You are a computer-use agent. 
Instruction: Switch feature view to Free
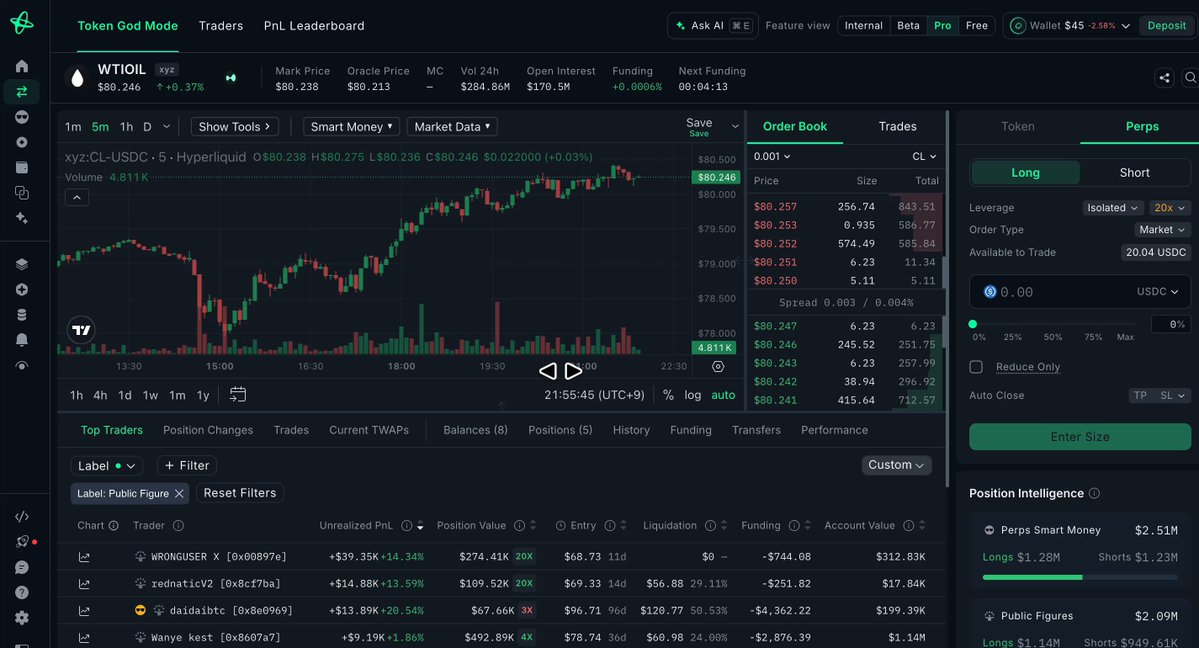click(976, 25)
